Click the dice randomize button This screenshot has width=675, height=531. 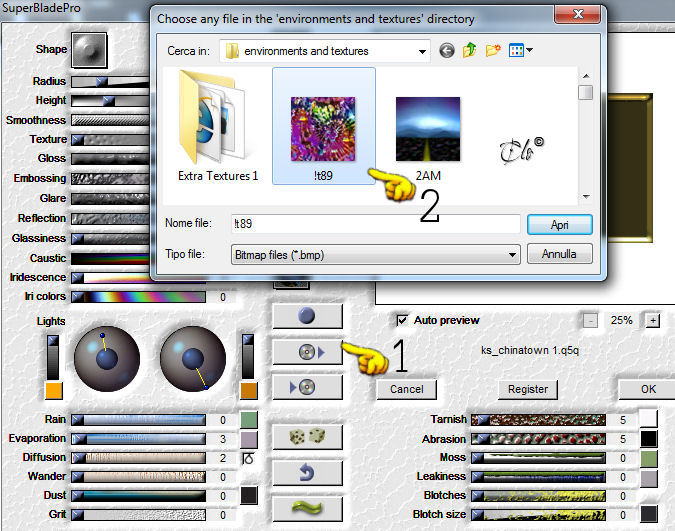point(307,437)
